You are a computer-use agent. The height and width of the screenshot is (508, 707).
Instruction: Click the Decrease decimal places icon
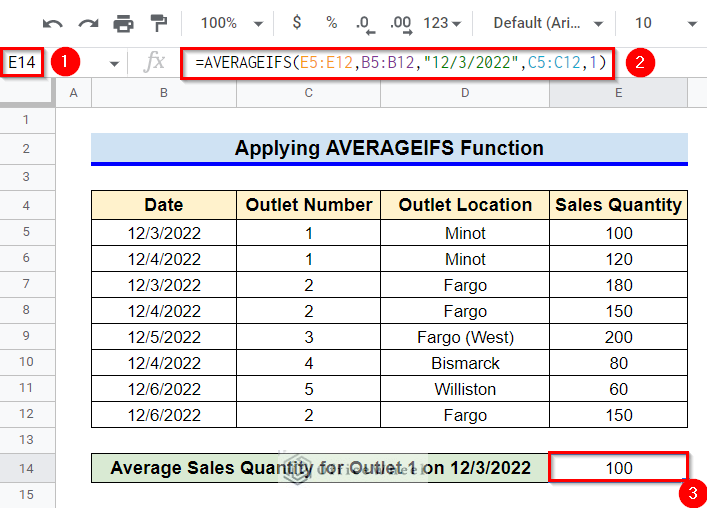tap(365, 23)
